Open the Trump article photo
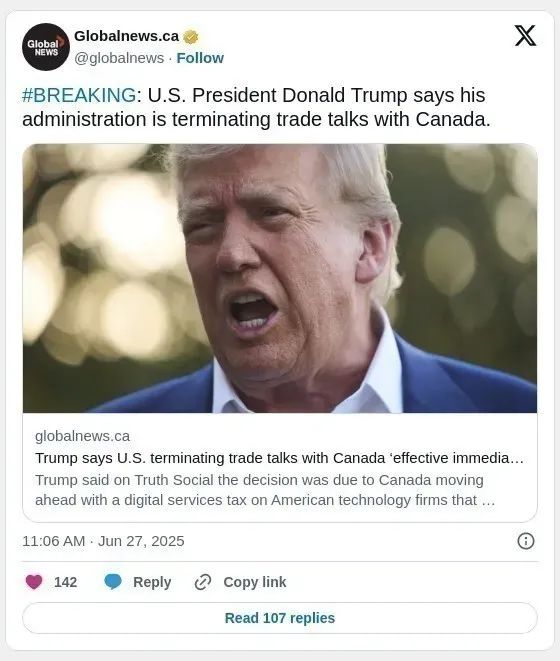The image size is (560, 661). (280, 278)
